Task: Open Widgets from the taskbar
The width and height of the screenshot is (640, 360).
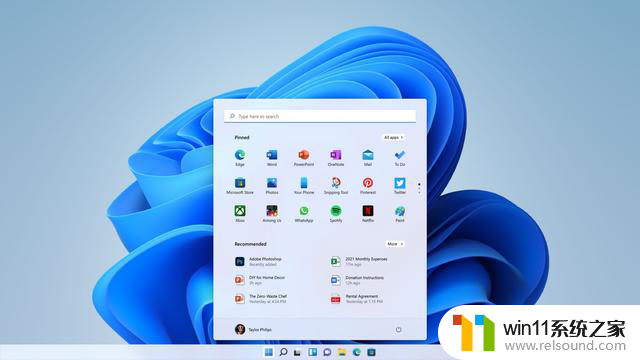Action: (x=312, y=352)
